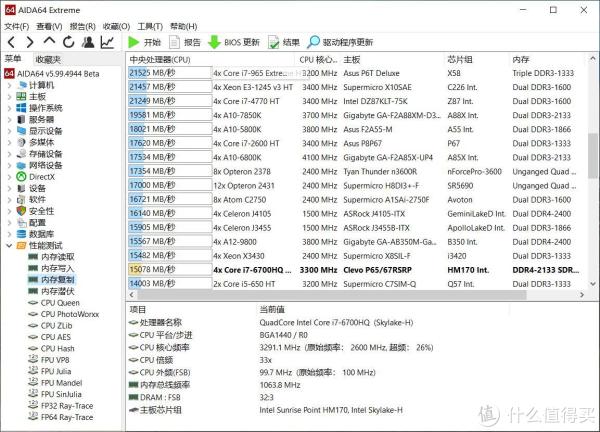Select 设备 icon in tree
The width and height of the screenshot is (600, 432).
coord(21,188)
